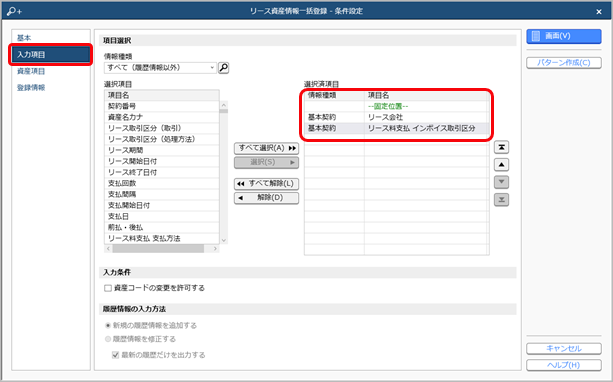Click the search magnifier icon beside 情報種類
613x382 pixels.
[x=223, y=68]
